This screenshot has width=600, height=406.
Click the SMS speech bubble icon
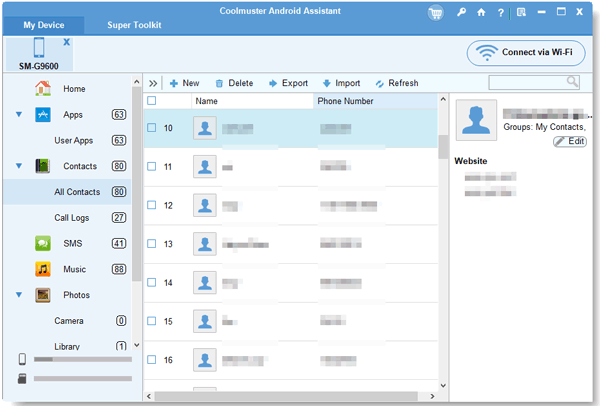(43, 243)
